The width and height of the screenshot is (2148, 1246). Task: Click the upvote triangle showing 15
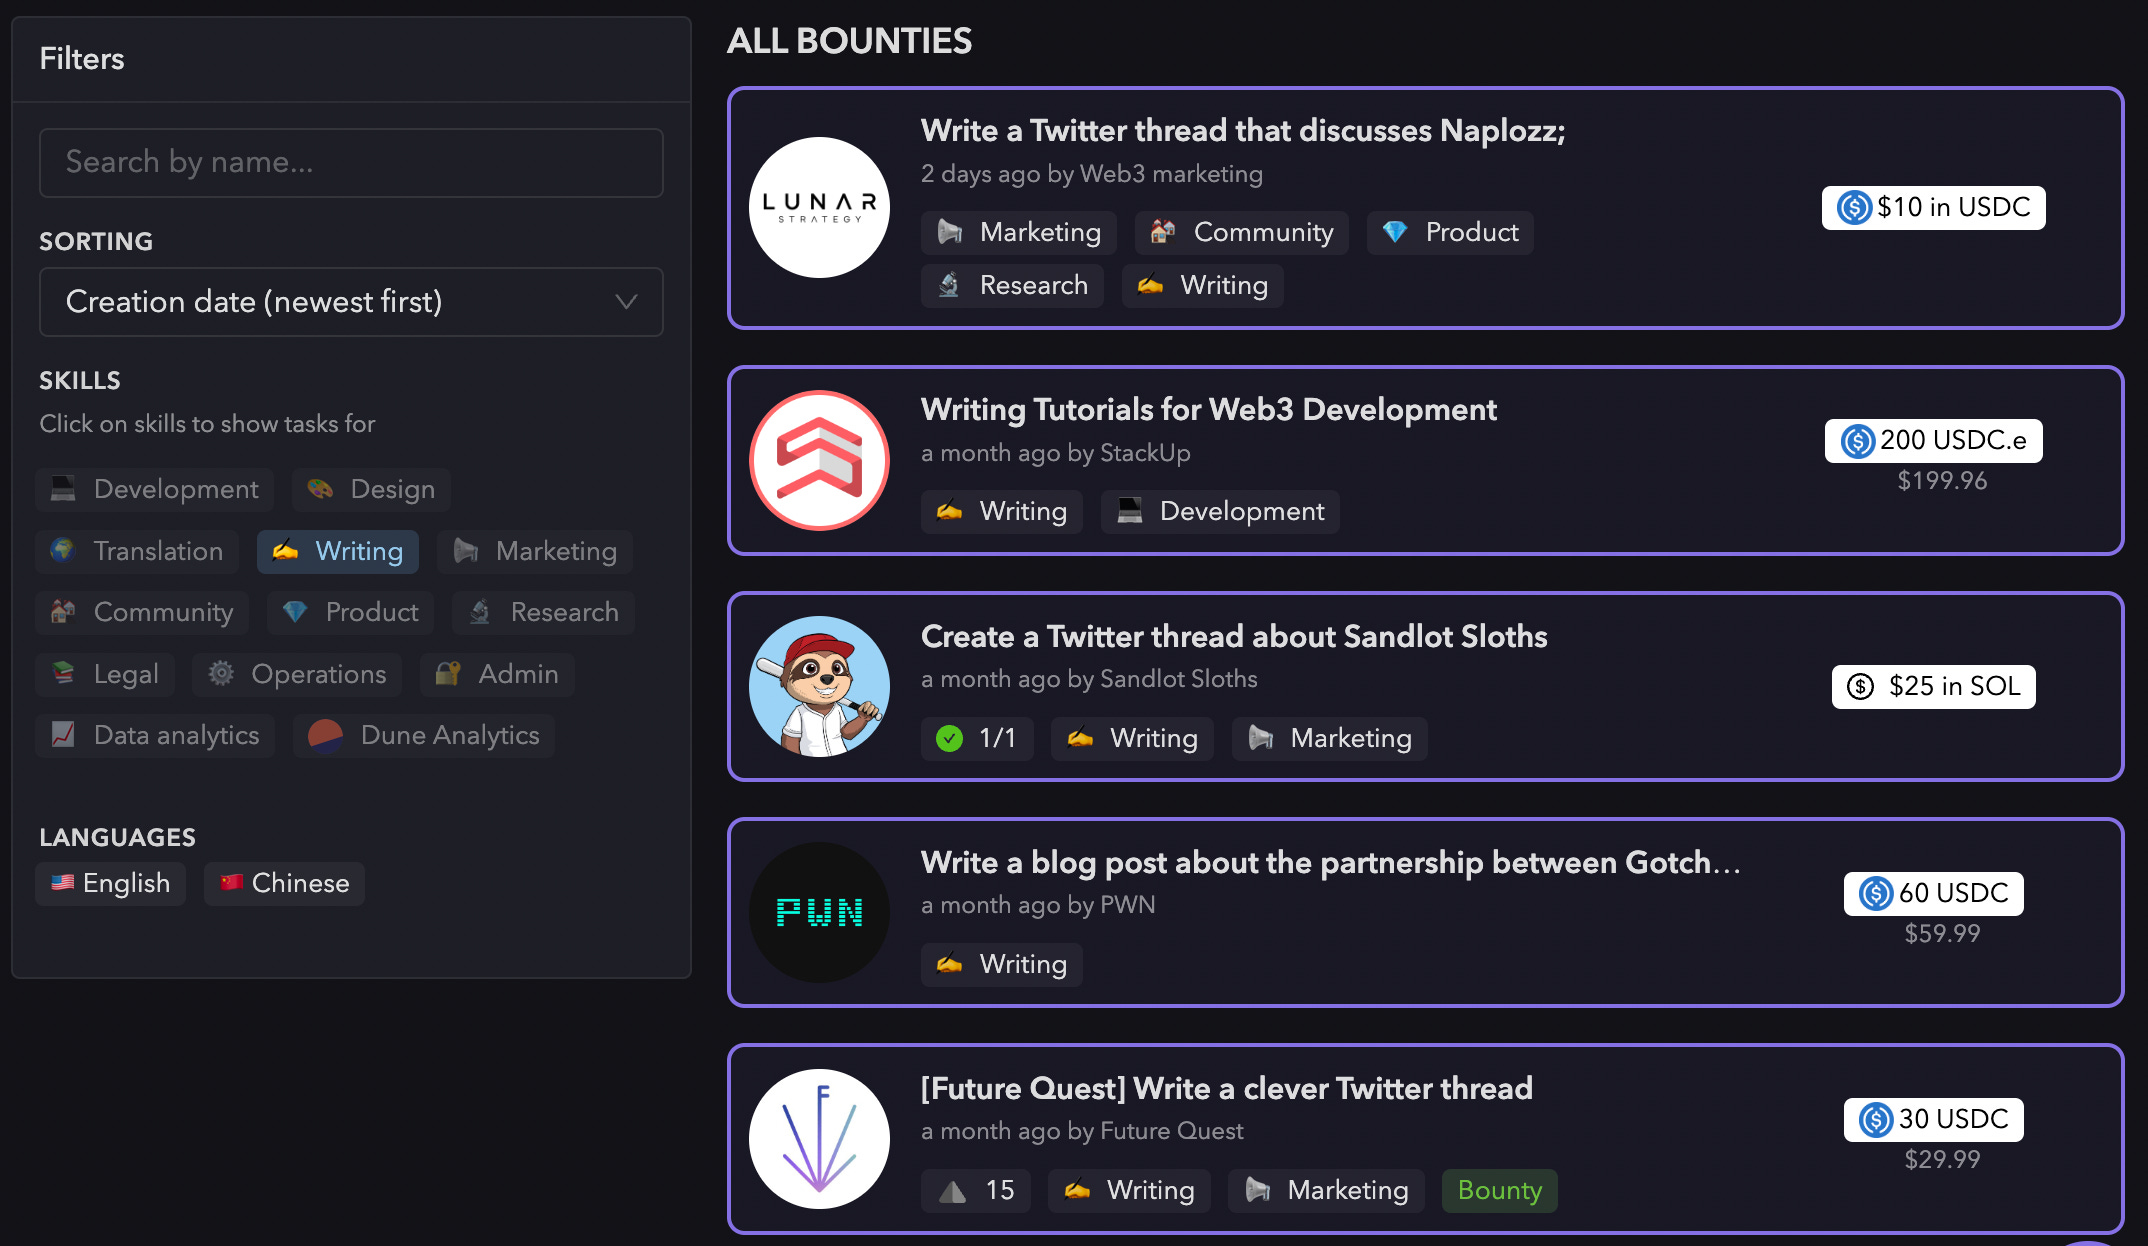[953, 1190]
